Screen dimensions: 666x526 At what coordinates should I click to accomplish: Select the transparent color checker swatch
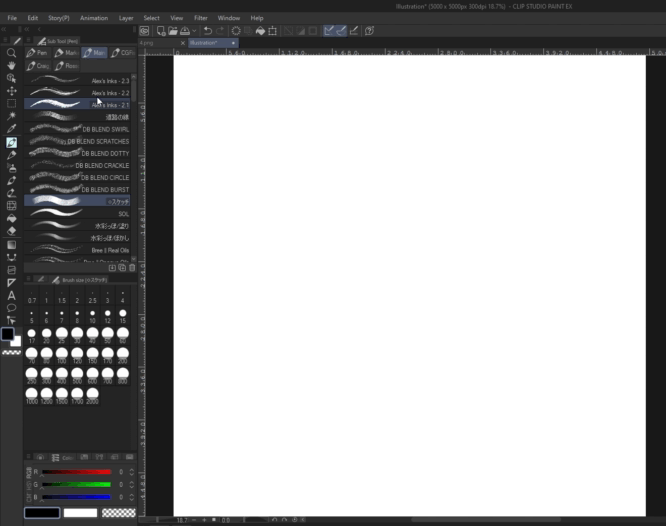point(11,352)
